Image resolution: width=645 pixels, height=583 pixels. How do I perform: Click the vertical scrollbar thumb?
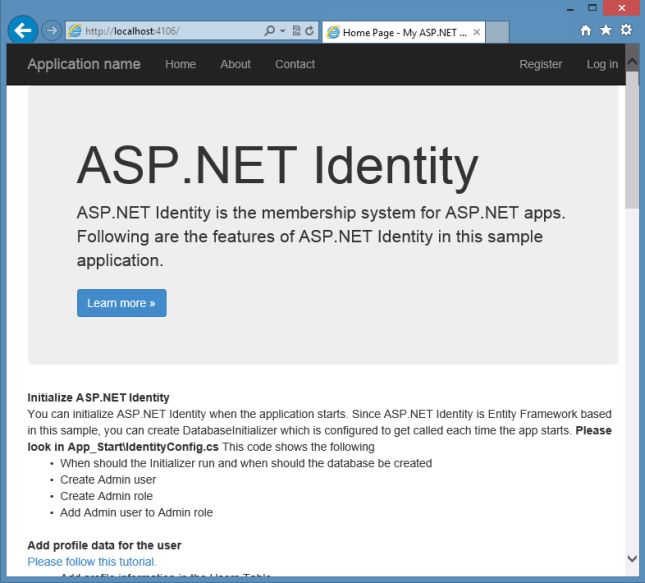pos(632,140)
